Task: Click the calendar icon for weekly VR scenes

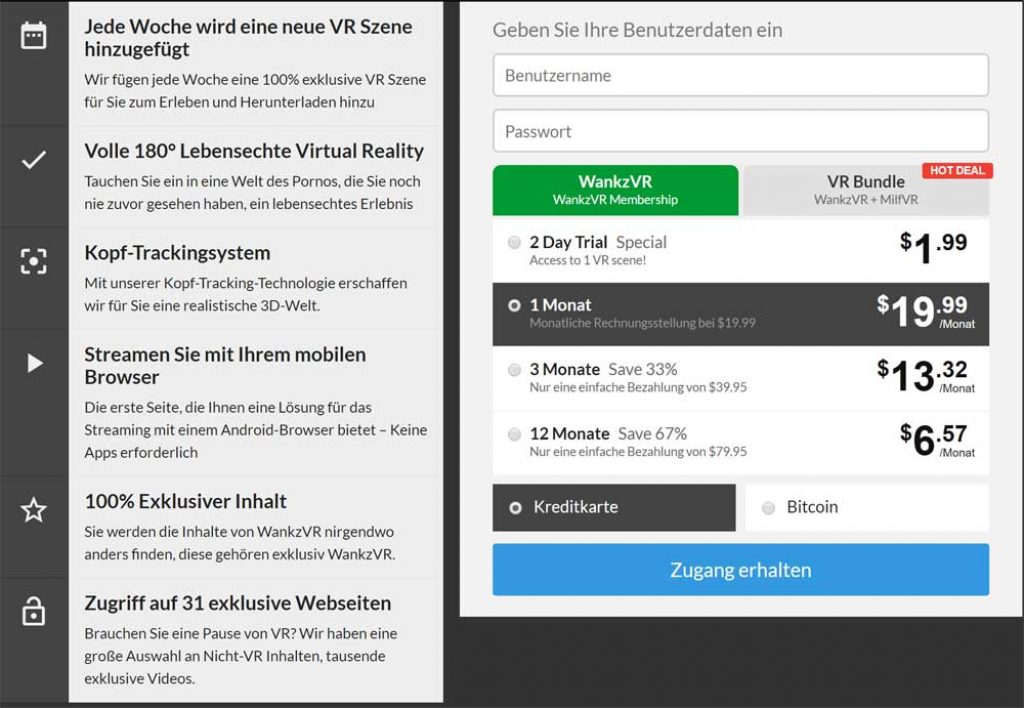Action: tap(34, 36)
